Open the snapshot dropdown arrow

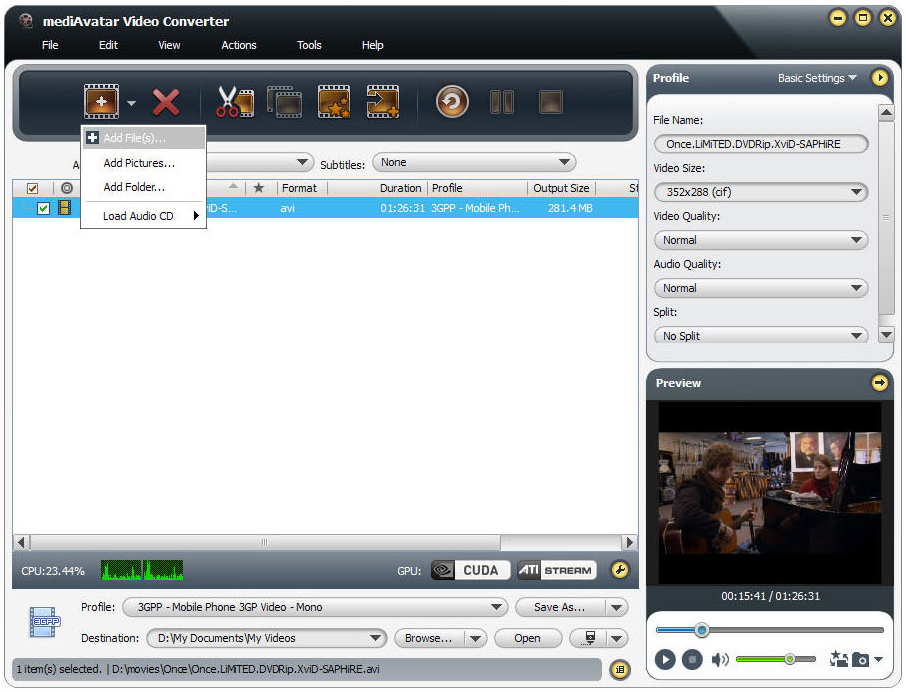[878, 659]
